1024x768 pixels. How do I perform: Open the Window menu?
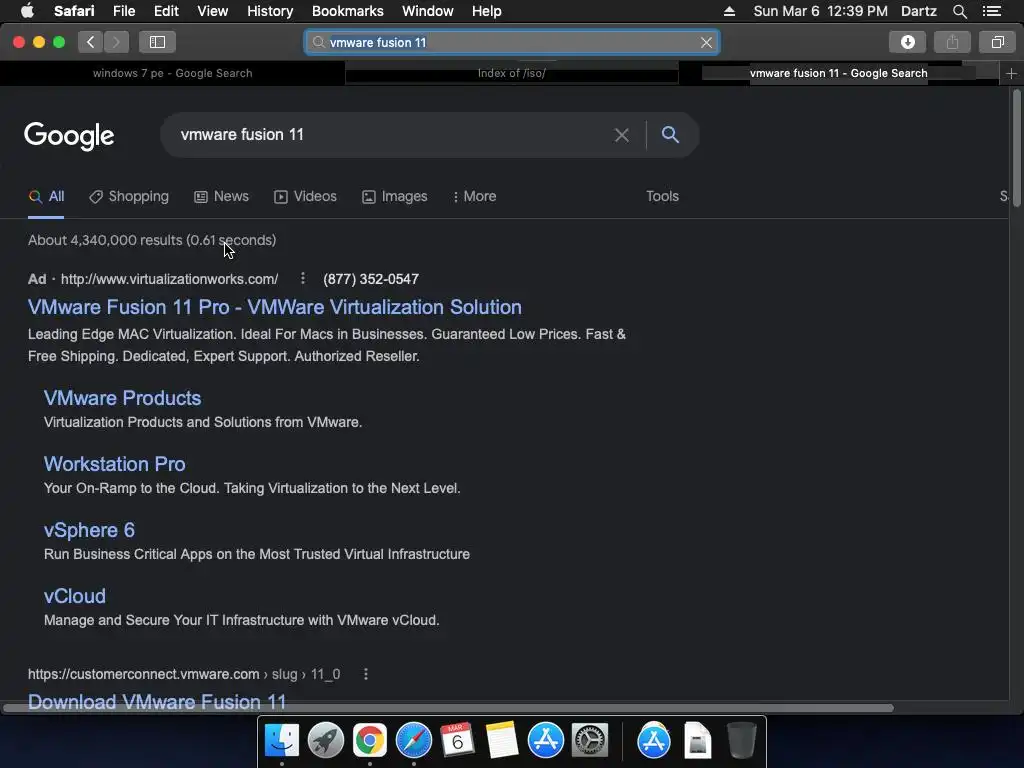coord(428,11)
